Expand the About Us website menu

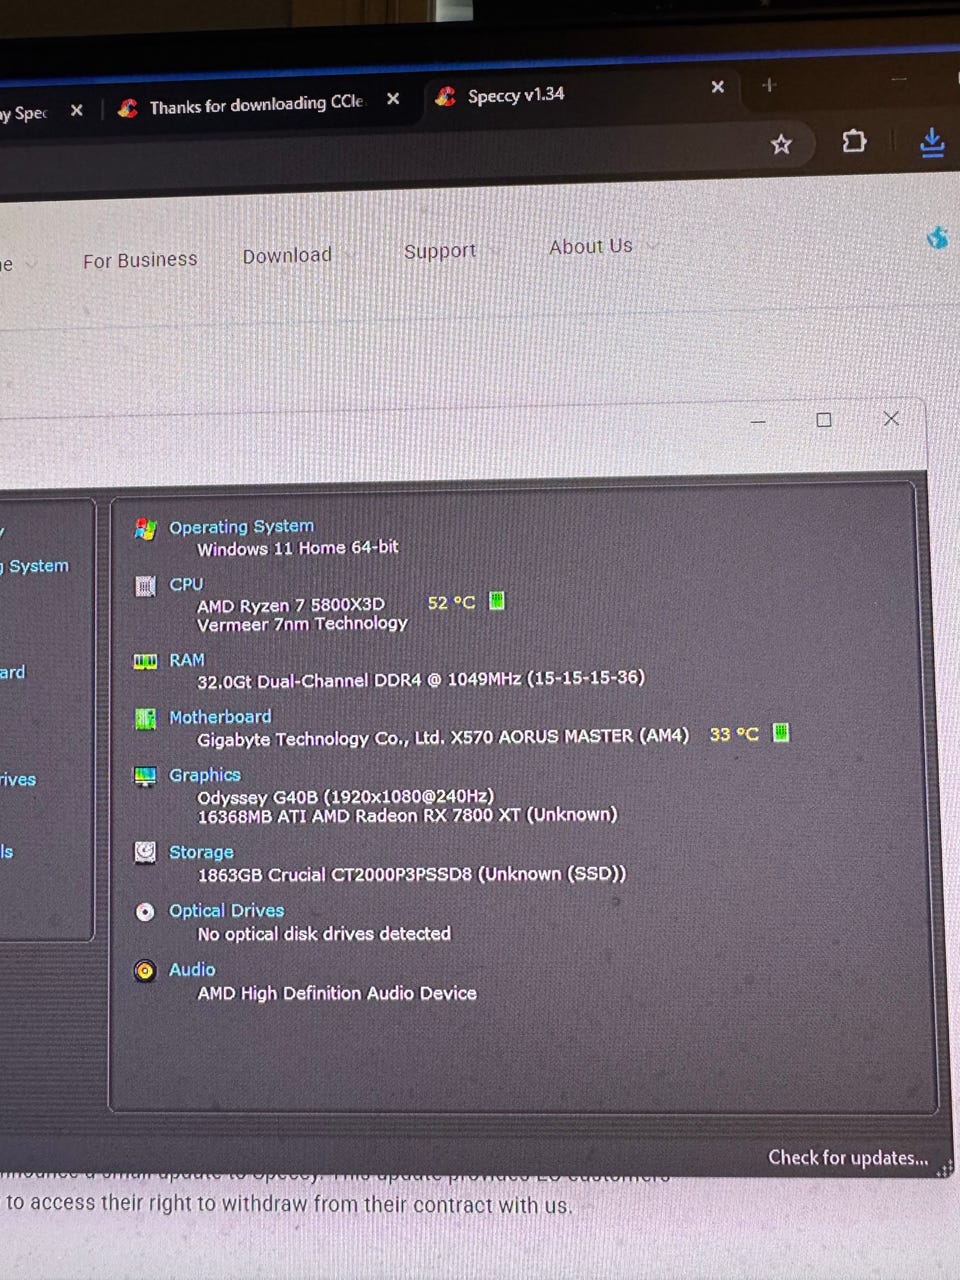click(x=591, y=246)
